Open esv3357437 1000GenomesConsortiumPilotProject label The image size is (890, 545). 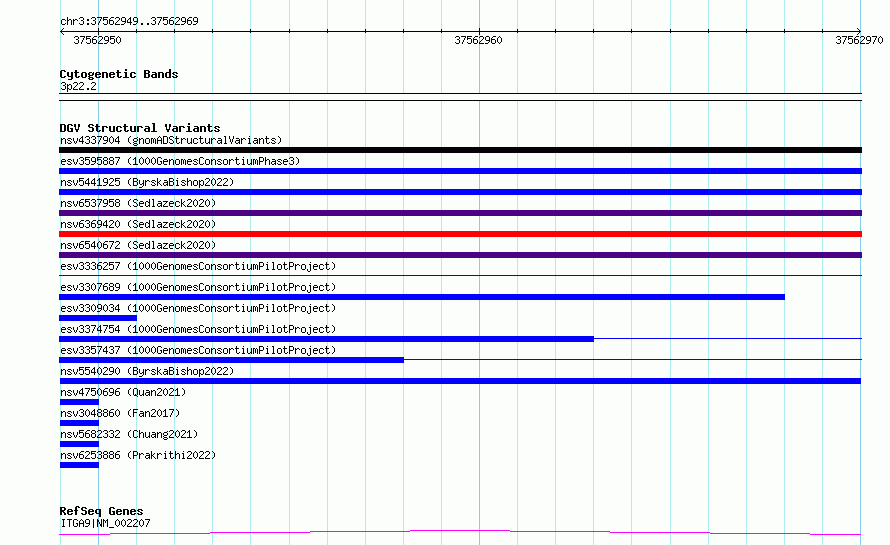pos(198,350)
